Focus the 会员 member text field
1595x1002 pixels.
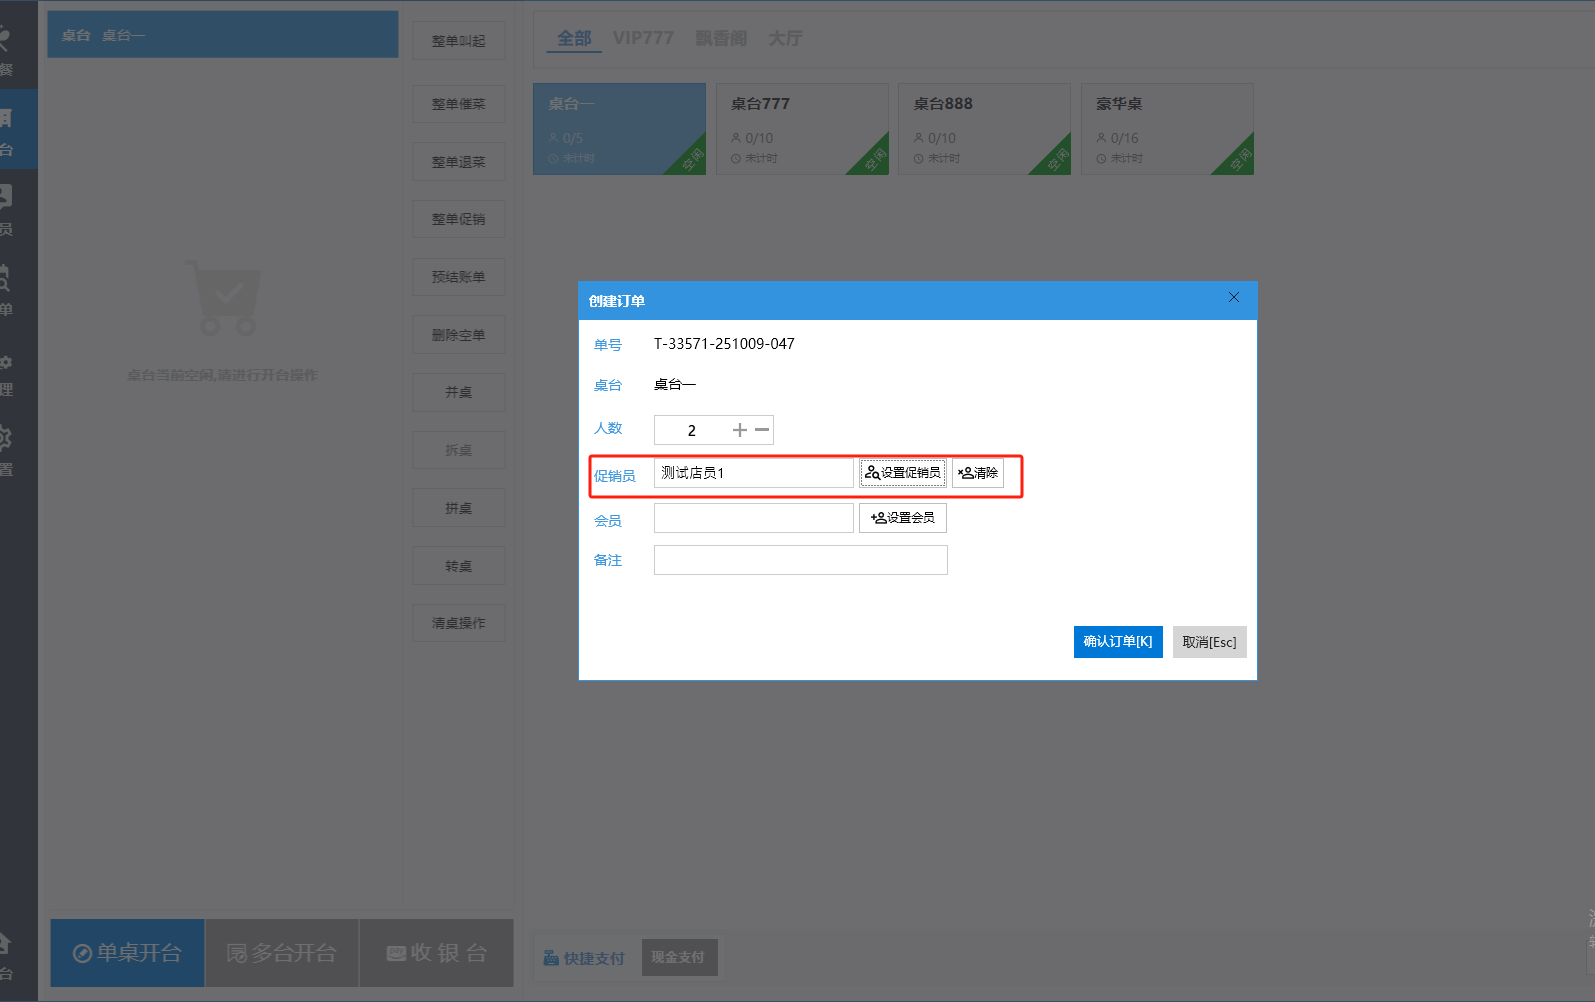(x=753, y=518)
